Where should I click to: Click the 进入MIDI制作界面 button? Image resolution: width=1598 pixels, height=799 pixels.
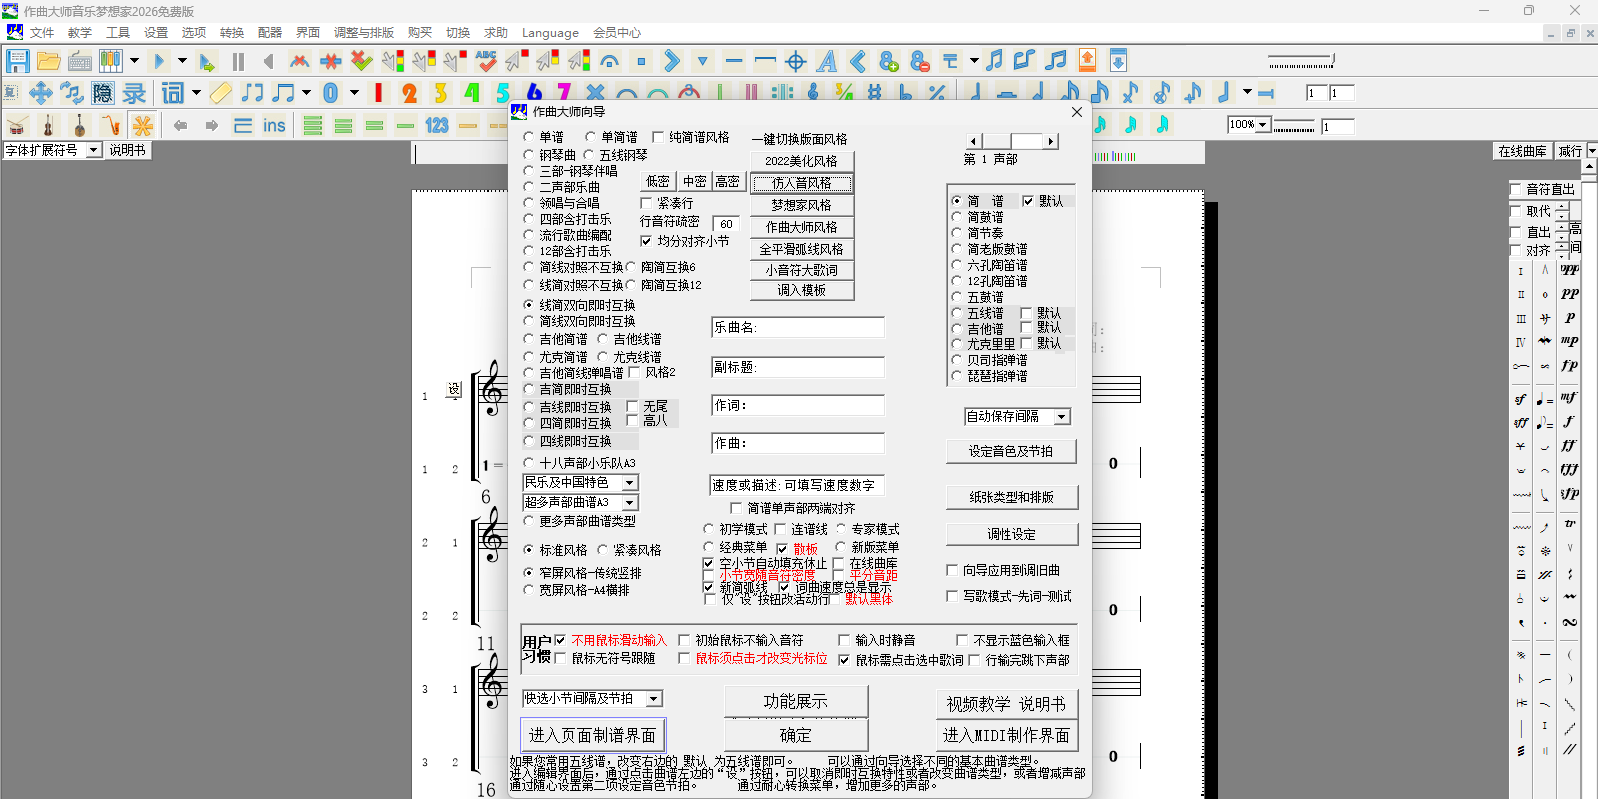point(1007,735)
